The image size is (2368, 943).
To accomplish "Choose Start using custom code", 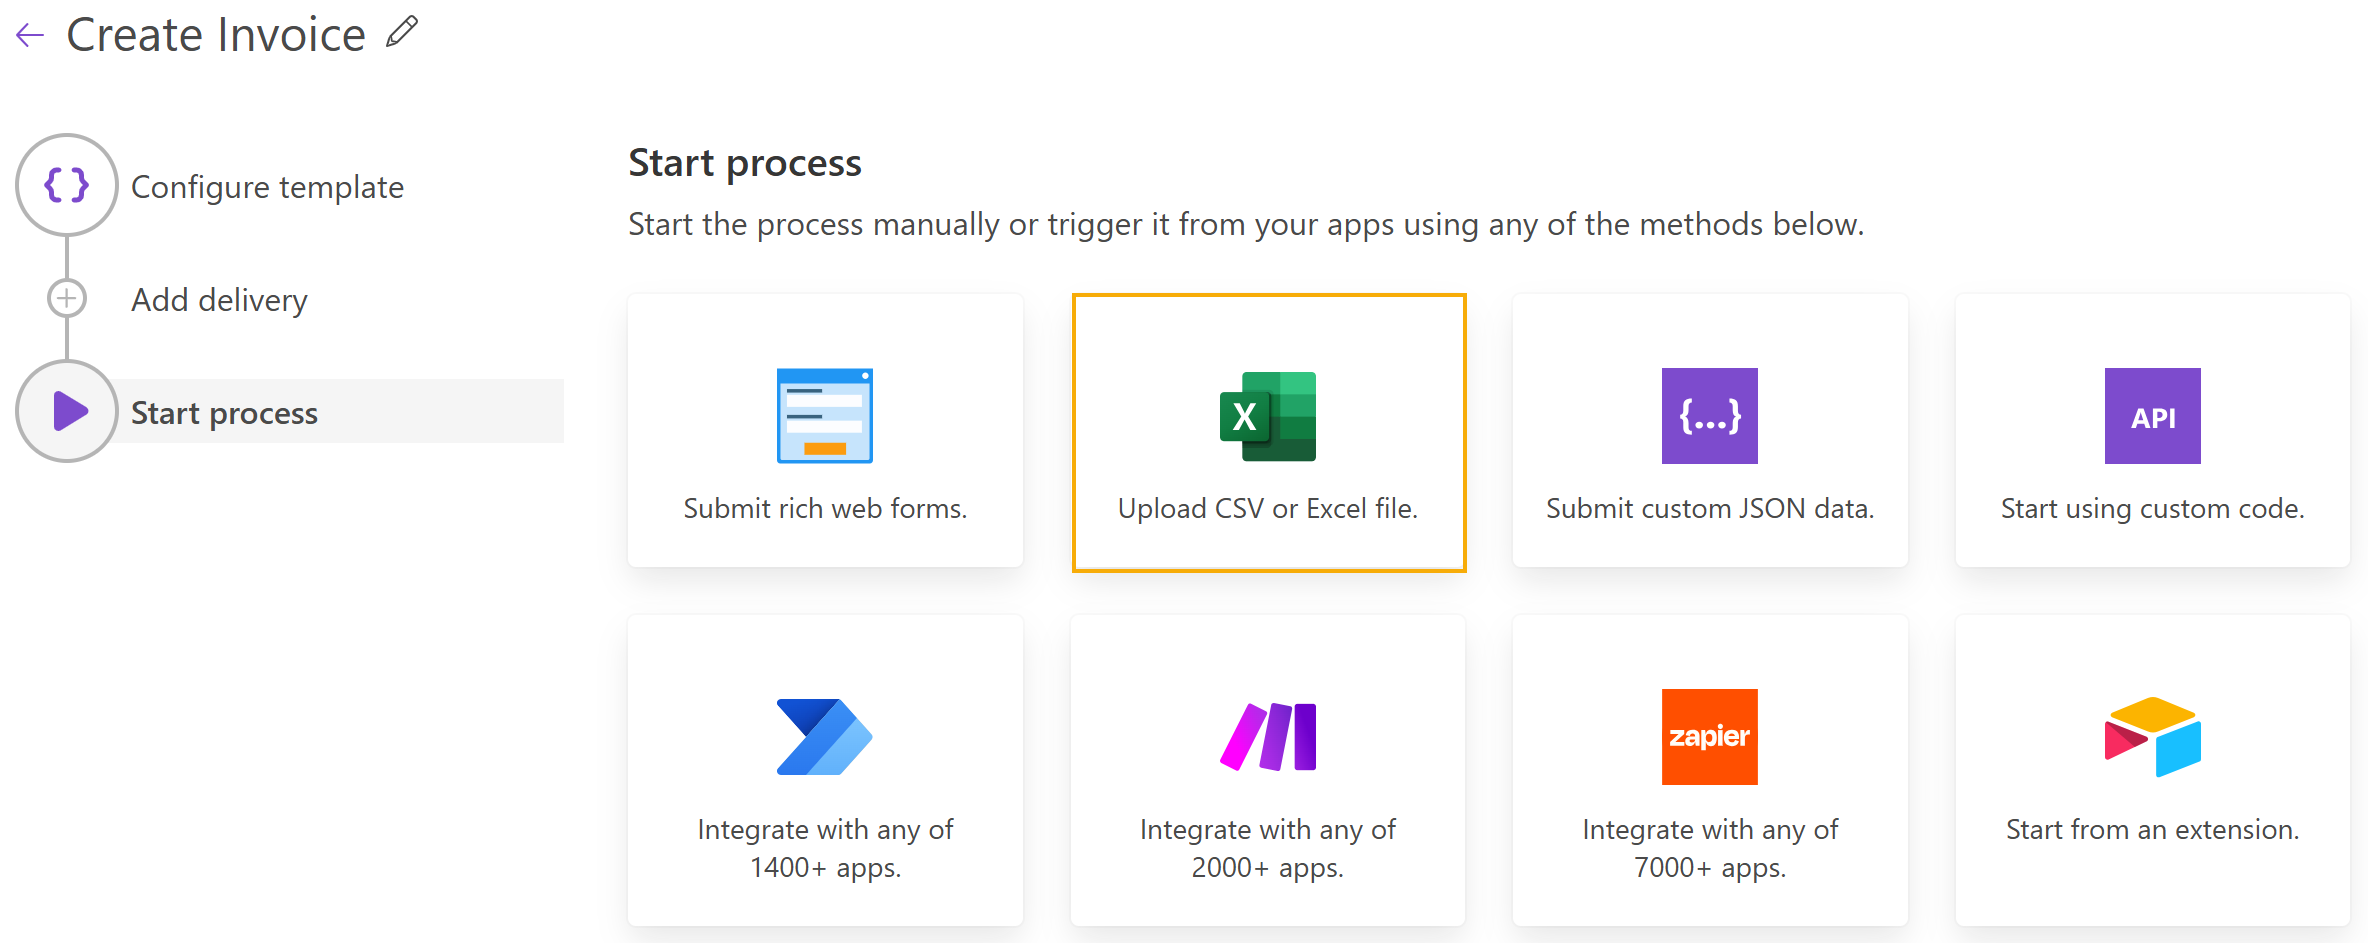I will click(2153, 431).
